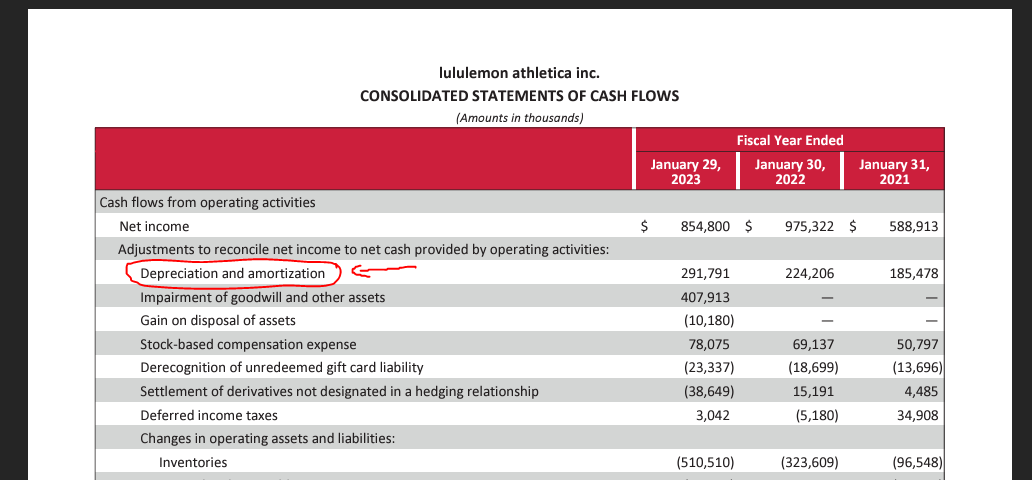
Task: Select the January 31, 2021 column header
Action: (894, 171)
